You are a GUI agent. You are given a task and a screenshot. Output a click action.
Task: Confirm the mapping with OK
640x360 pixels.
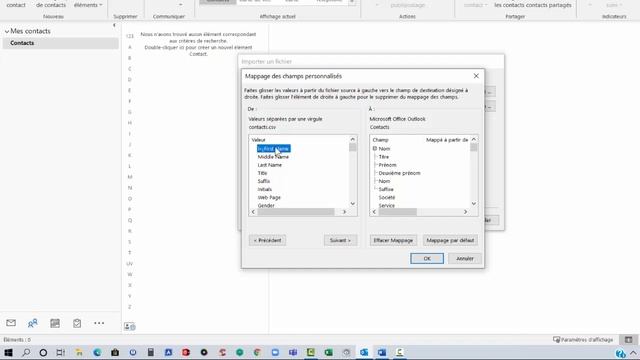point(427,258)
